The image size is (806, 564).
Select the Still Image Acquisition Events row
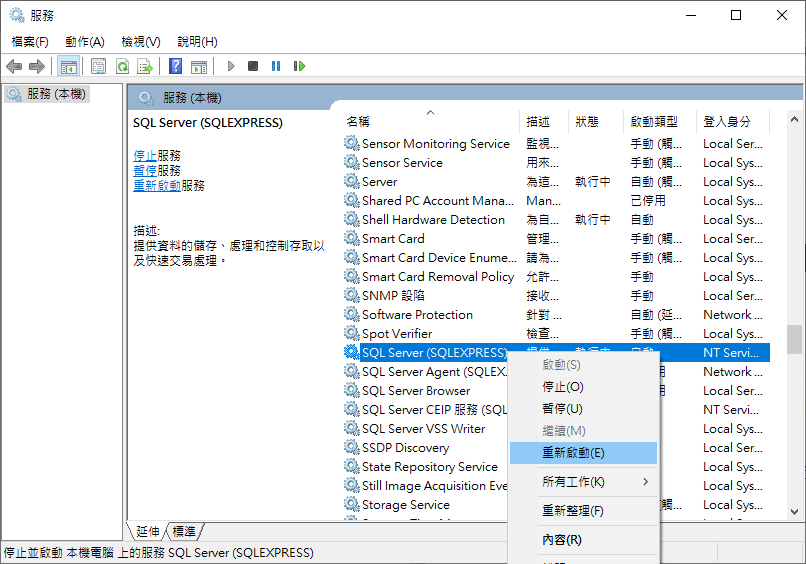coord(425,486)
